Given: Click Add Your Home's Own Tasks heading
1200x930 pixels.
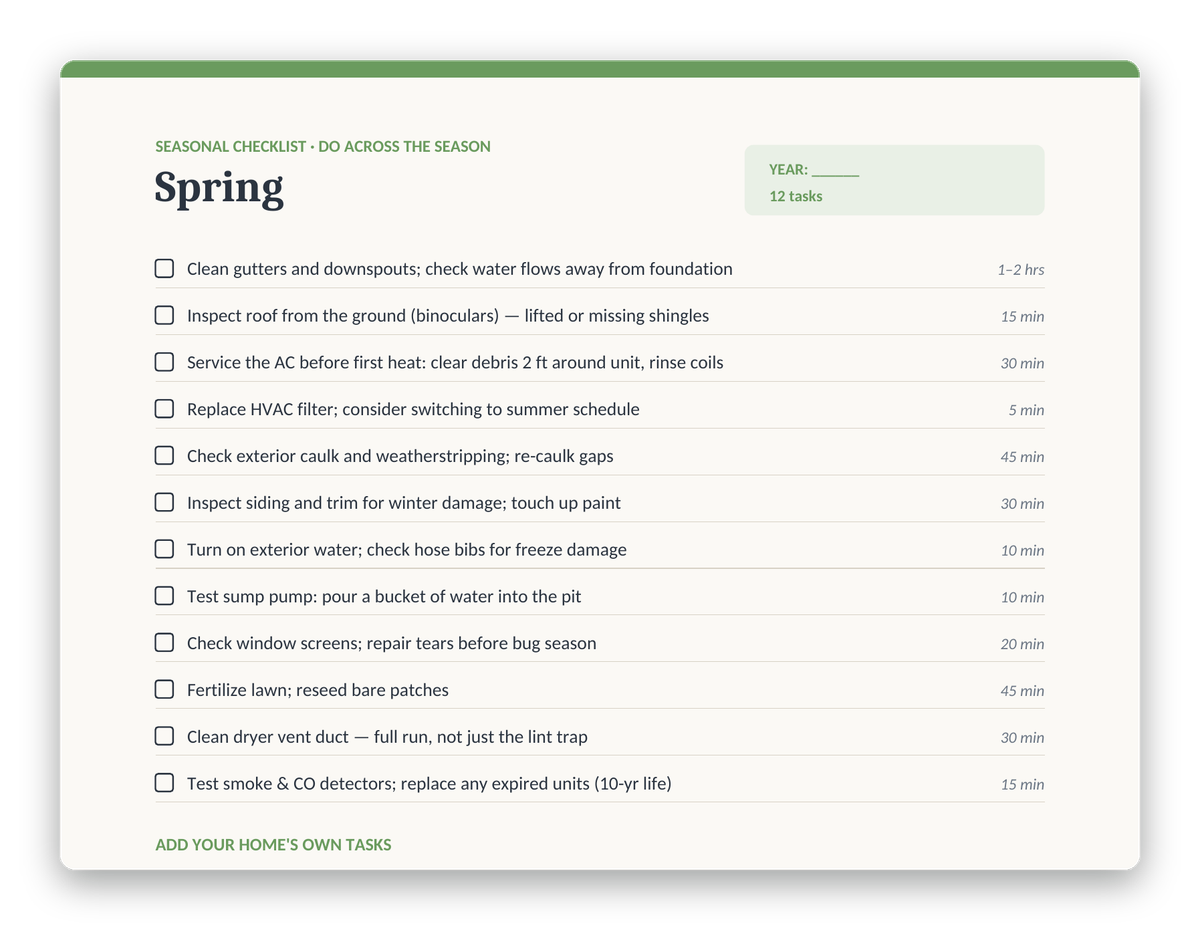Looking at the screenshot, I should 273,845.
